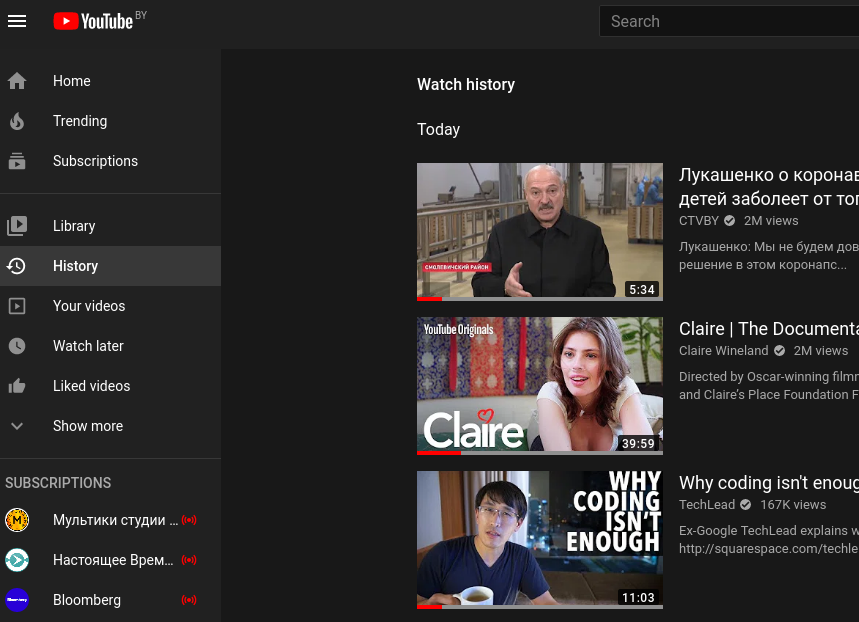Click the Bloomberg channel avatar
This screenshot has height=622, width=859.
point(17,600)
